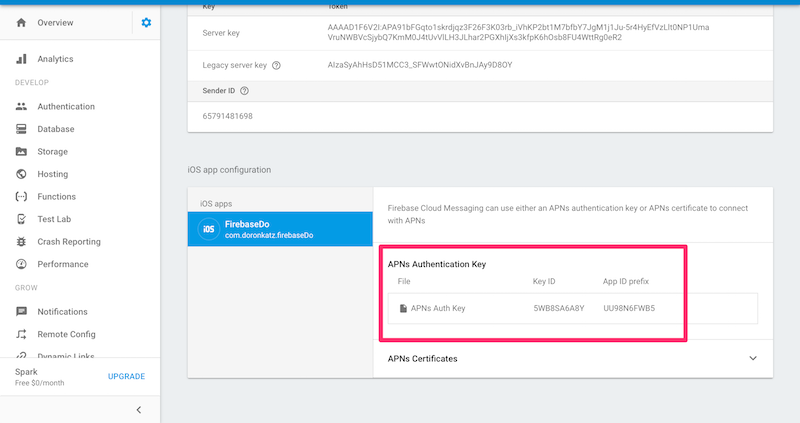Click the Analytics bar chart icon

pyautogui.click(x=21, y=59)
